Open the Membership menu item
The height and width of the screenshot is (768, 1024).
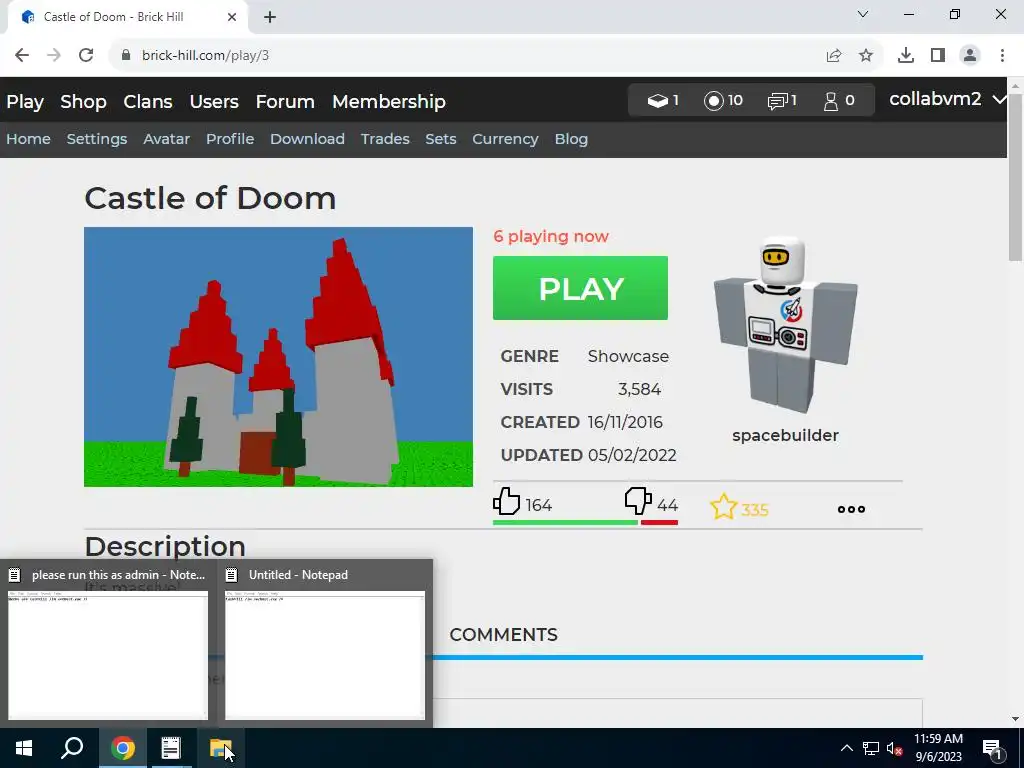coord(389,102)
